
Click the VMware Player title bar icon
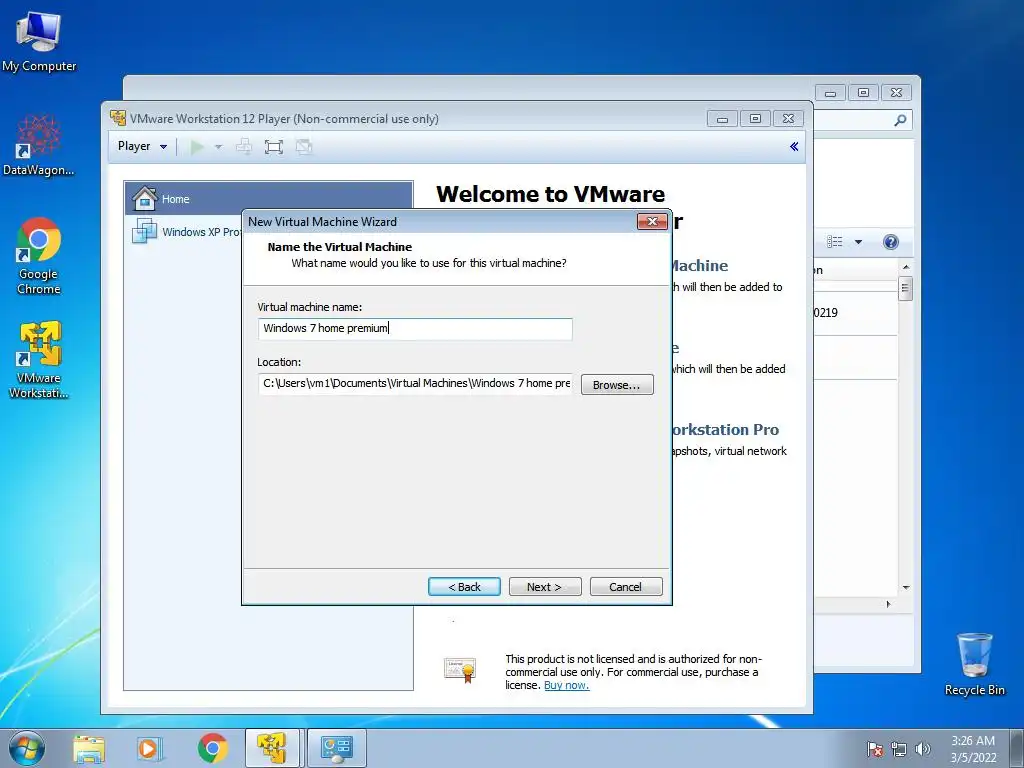coord(118,118)
